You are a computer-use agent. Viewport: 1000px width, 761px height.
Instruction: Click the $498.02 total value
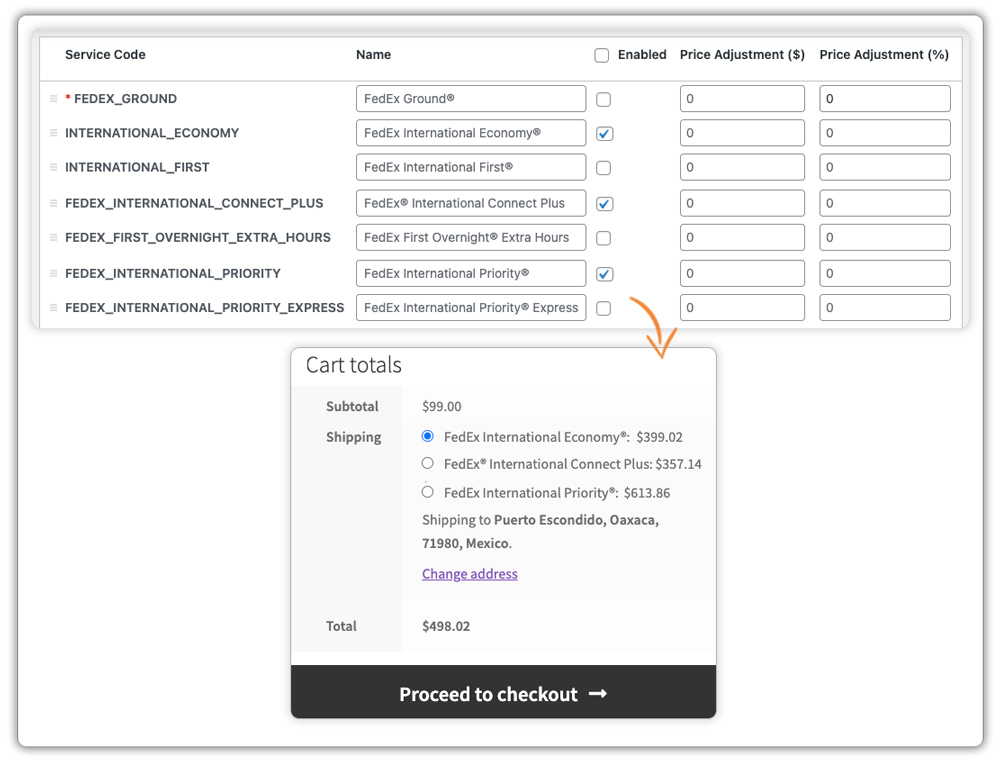click(446, 626)
